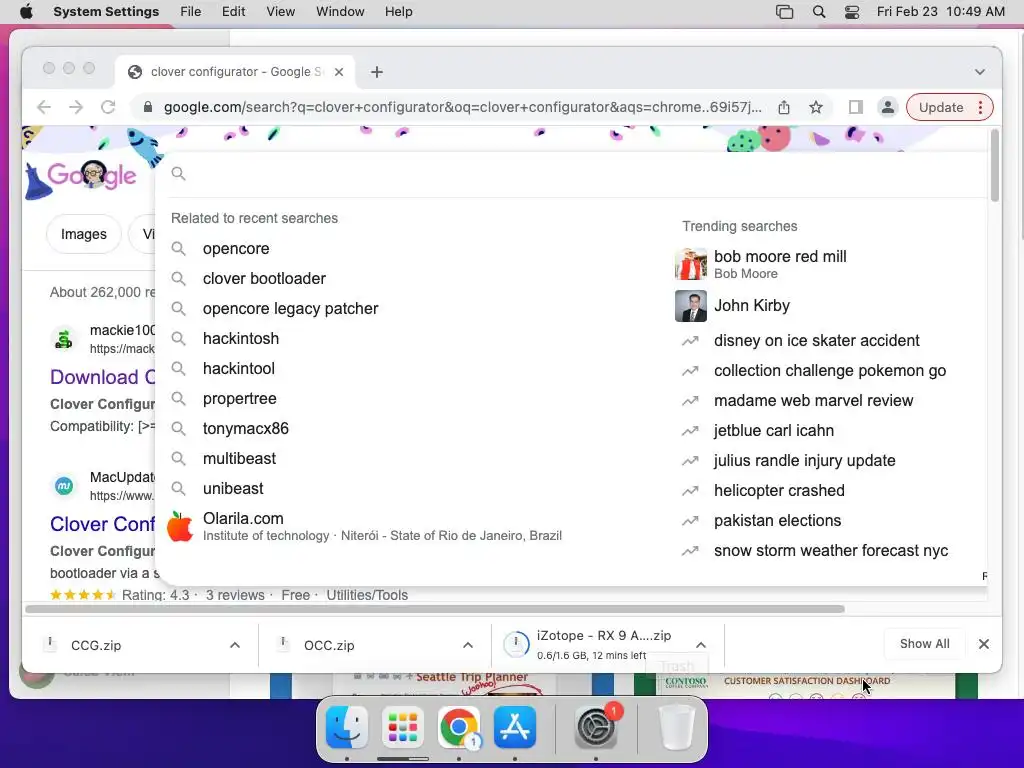
Task: Click the John Kirby thumbnail photo
Action: tap(691, 306)
